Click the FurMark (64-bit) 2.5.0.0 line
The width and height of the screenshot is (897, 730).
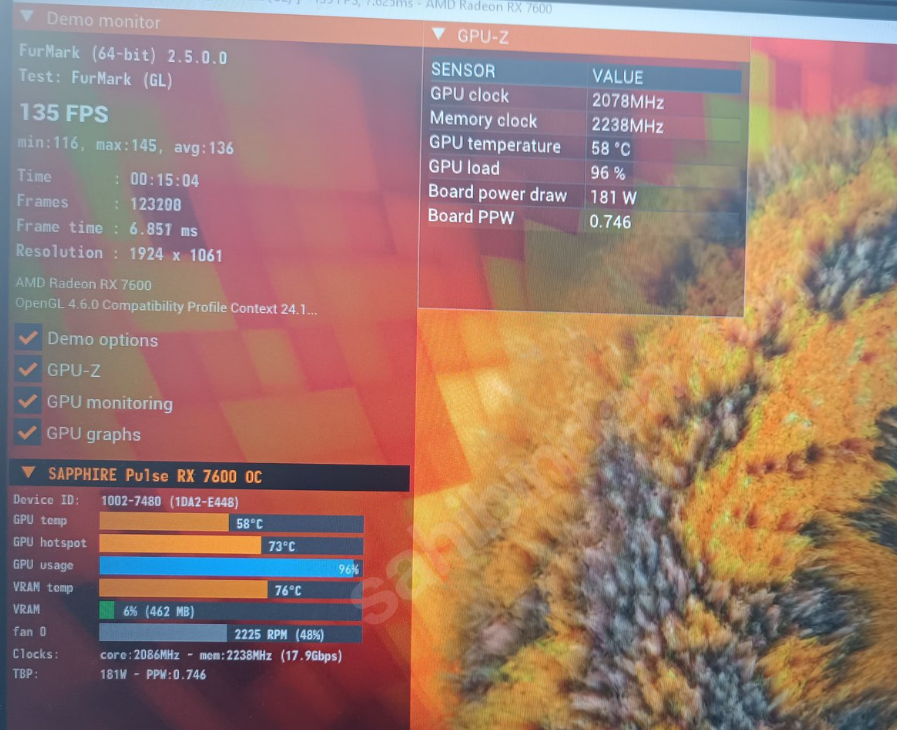(123, 54)
